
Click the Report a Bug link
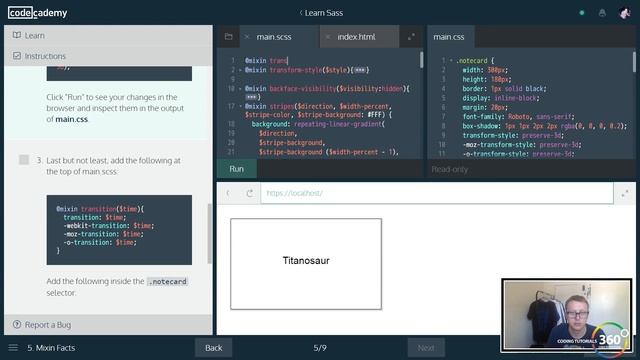pos(48,325)
